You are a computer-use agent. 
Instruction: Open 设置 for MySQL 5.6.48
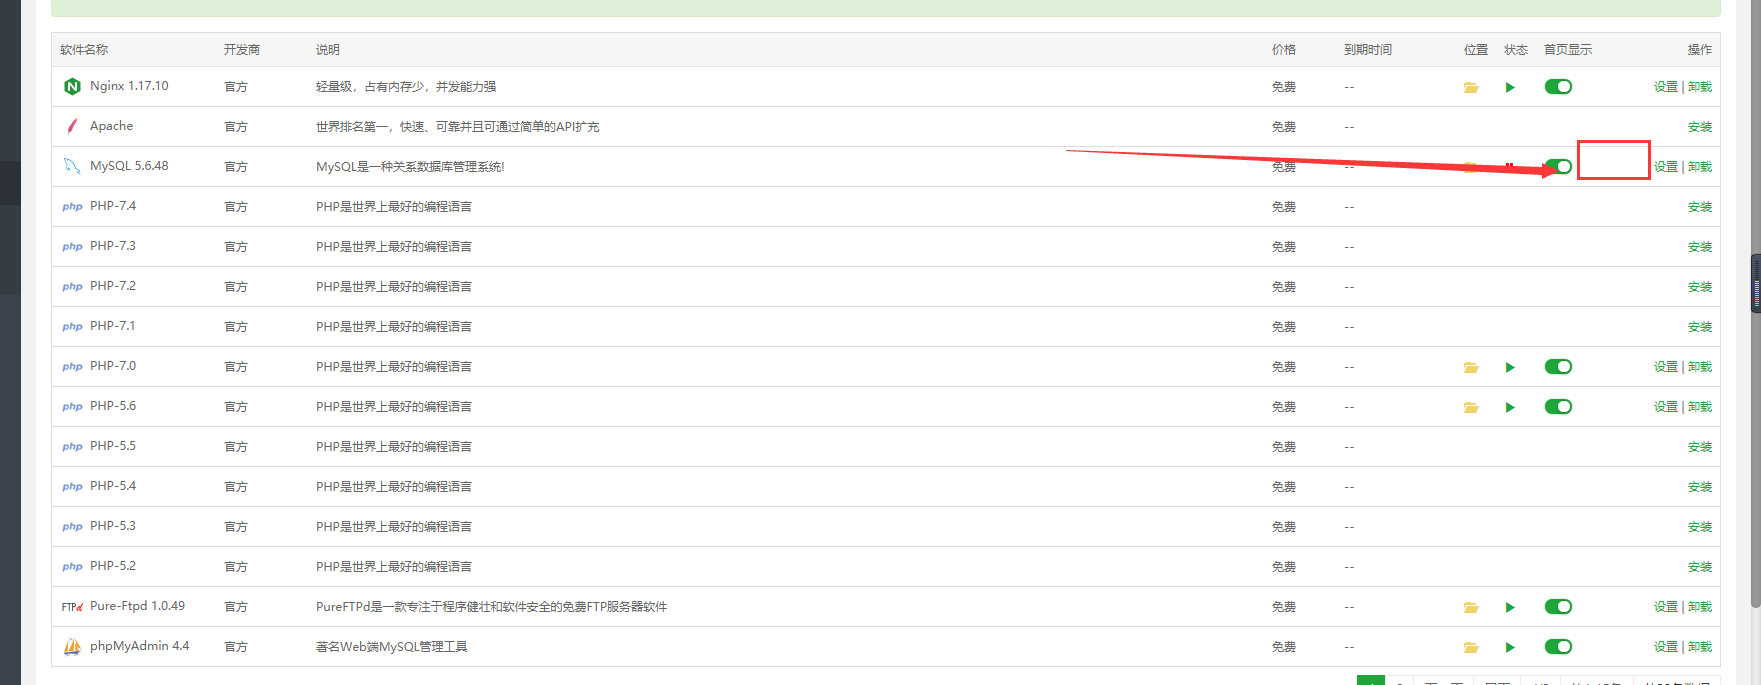[x=1666, y=167]
